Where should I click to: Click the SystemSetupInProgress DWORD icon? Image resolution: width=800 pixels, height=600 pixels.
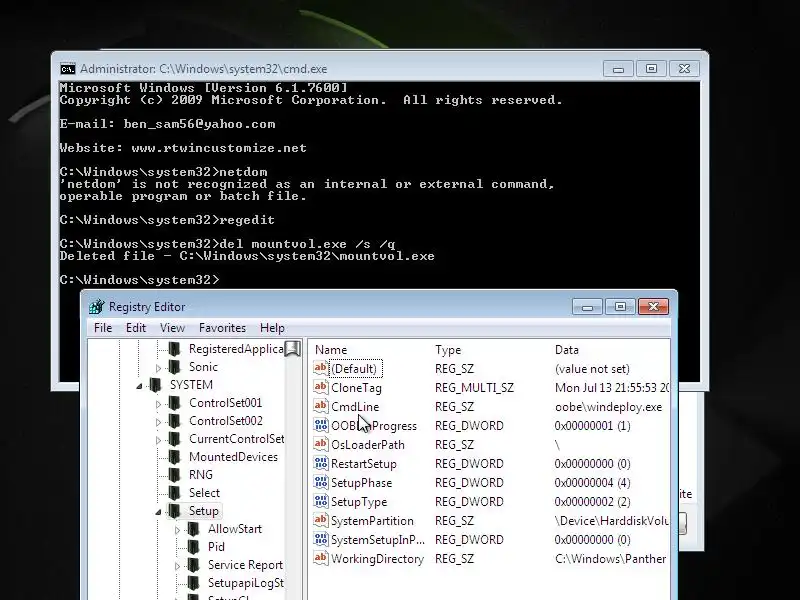pos(320,539)
